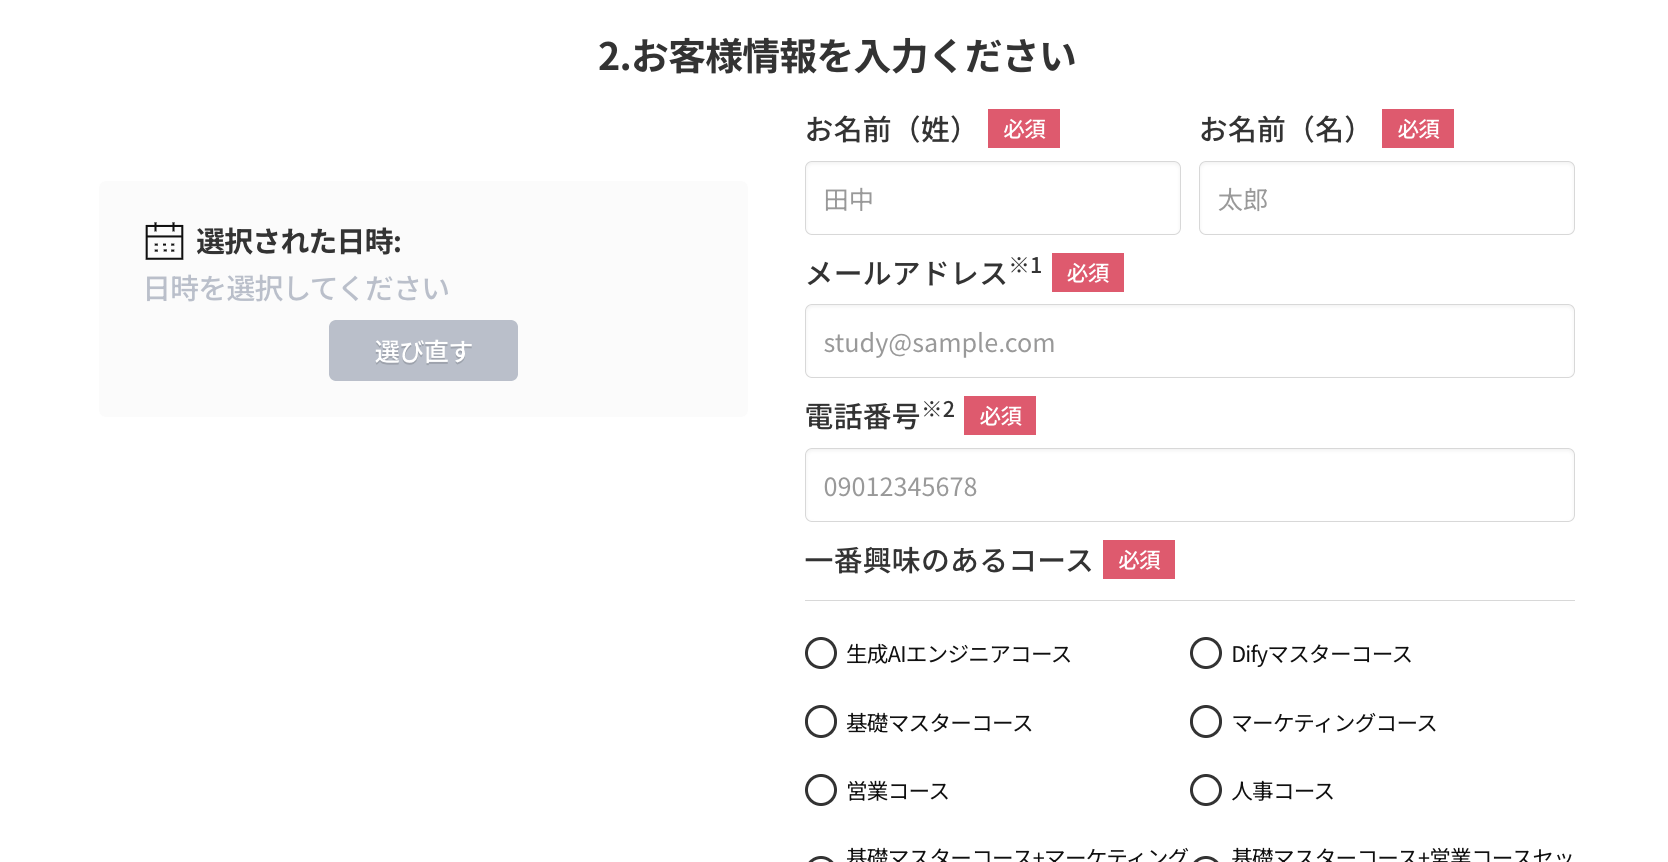Select the Difyマスターコース radio option
The height and width of the screenshot is (862, 1668).
click(1205, 653)
